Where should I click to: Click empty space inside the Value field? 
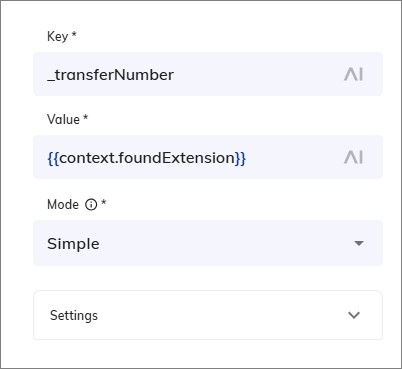(295, 157)
